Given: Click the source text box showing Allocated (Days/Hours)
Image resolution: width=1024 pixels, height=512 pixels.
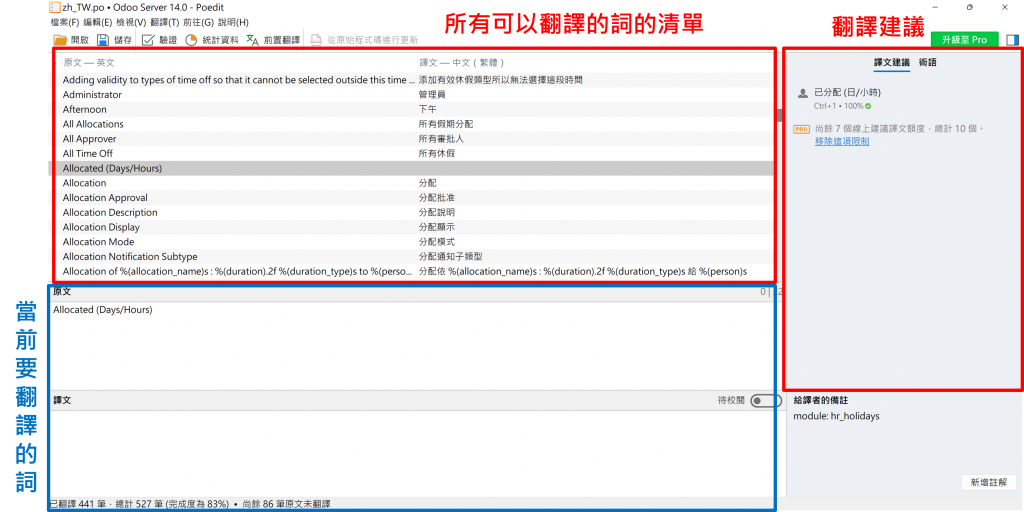Looking at the screenshot, I should (x=415, y=345).
